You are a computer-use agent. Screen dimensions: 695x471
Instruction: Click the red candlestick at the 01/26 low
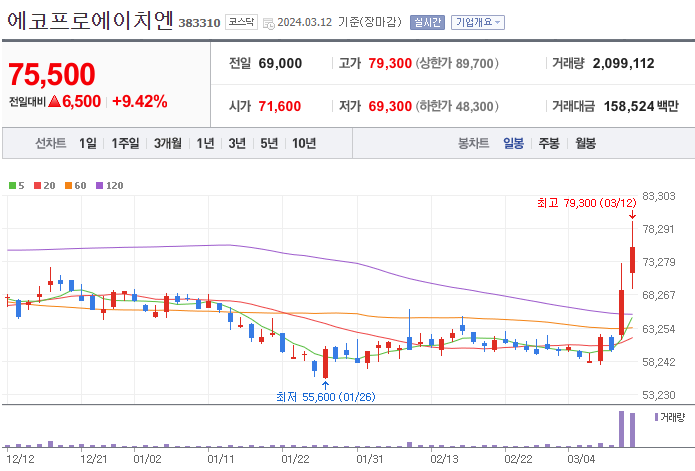[x=325, y=363]
